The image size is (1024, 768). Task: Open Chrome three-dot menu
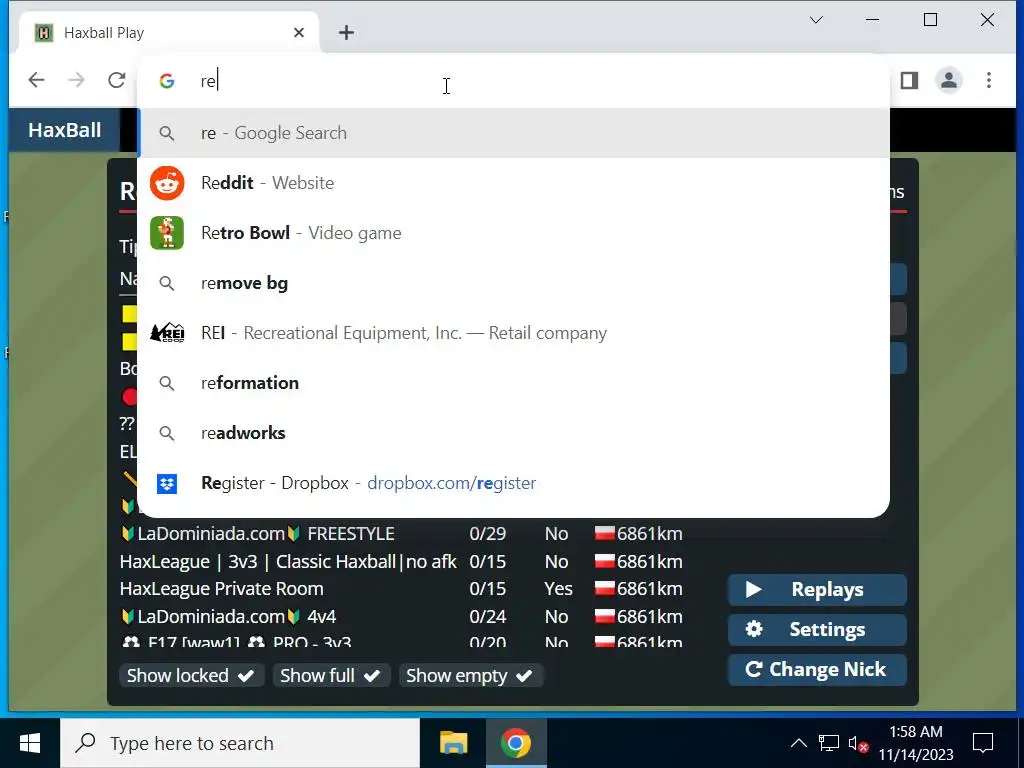(x=989, y=80)
